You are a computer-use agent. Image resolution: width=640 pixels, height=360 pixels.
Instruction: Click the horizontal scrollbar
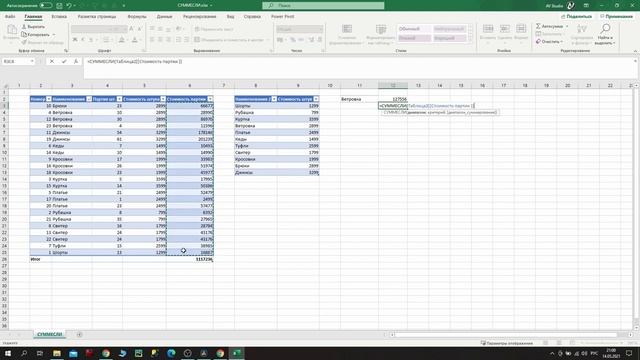tap(505, 335)
